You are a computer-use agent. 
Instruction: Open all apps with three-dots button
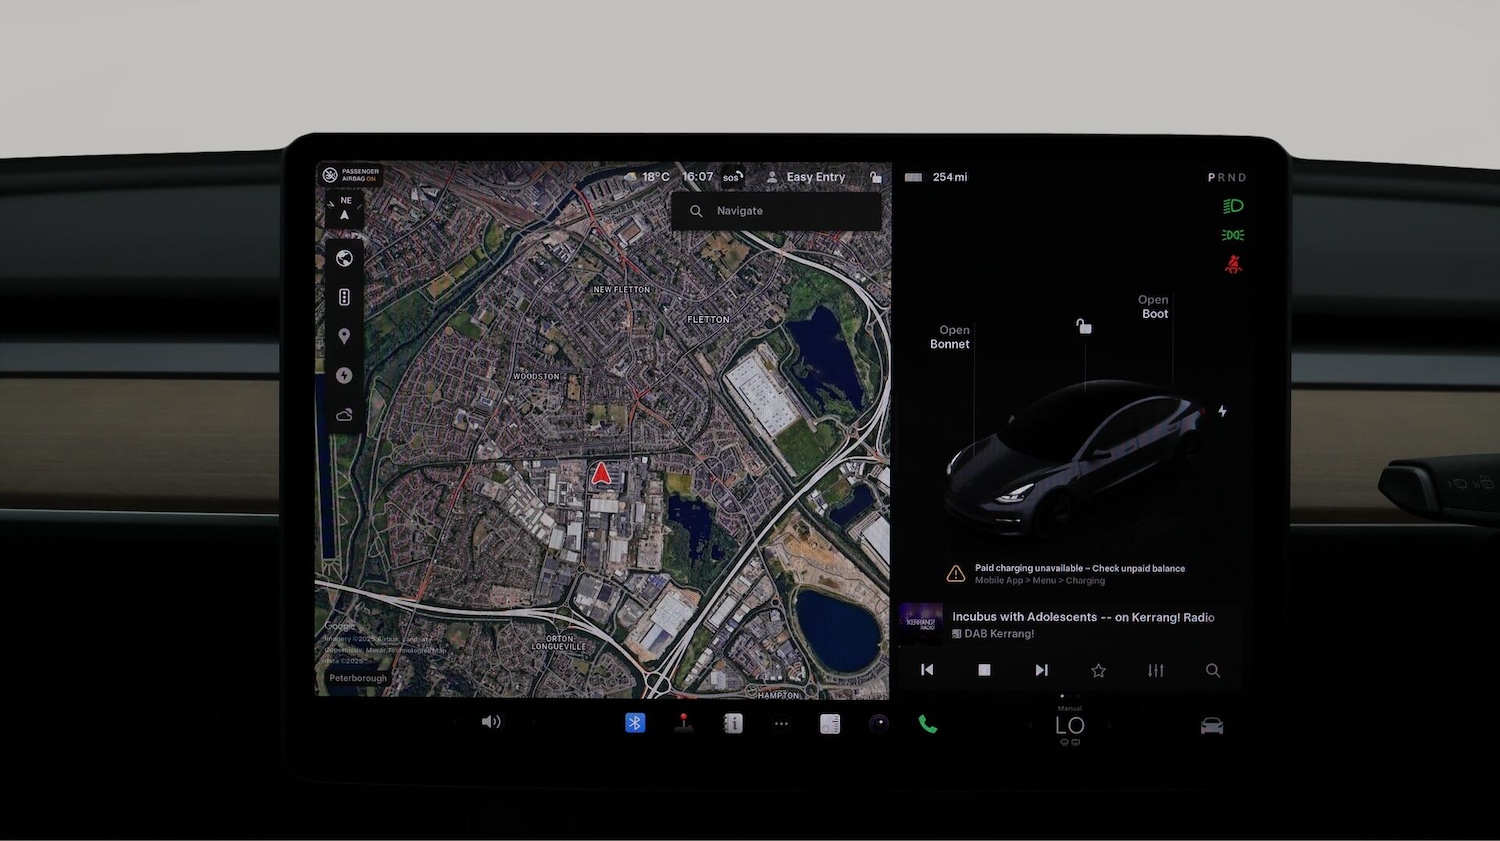click(781, 724)
